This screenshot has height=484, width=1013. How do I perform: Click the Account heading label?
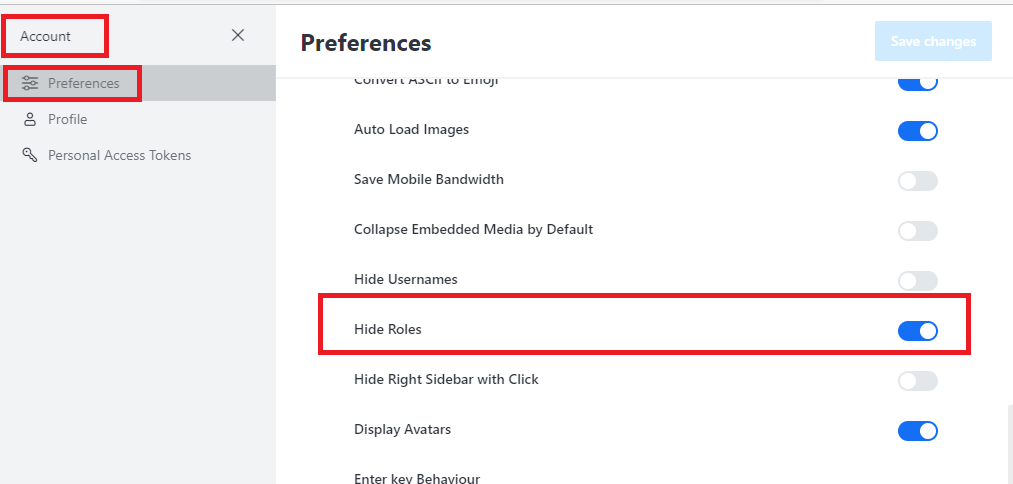46,36
